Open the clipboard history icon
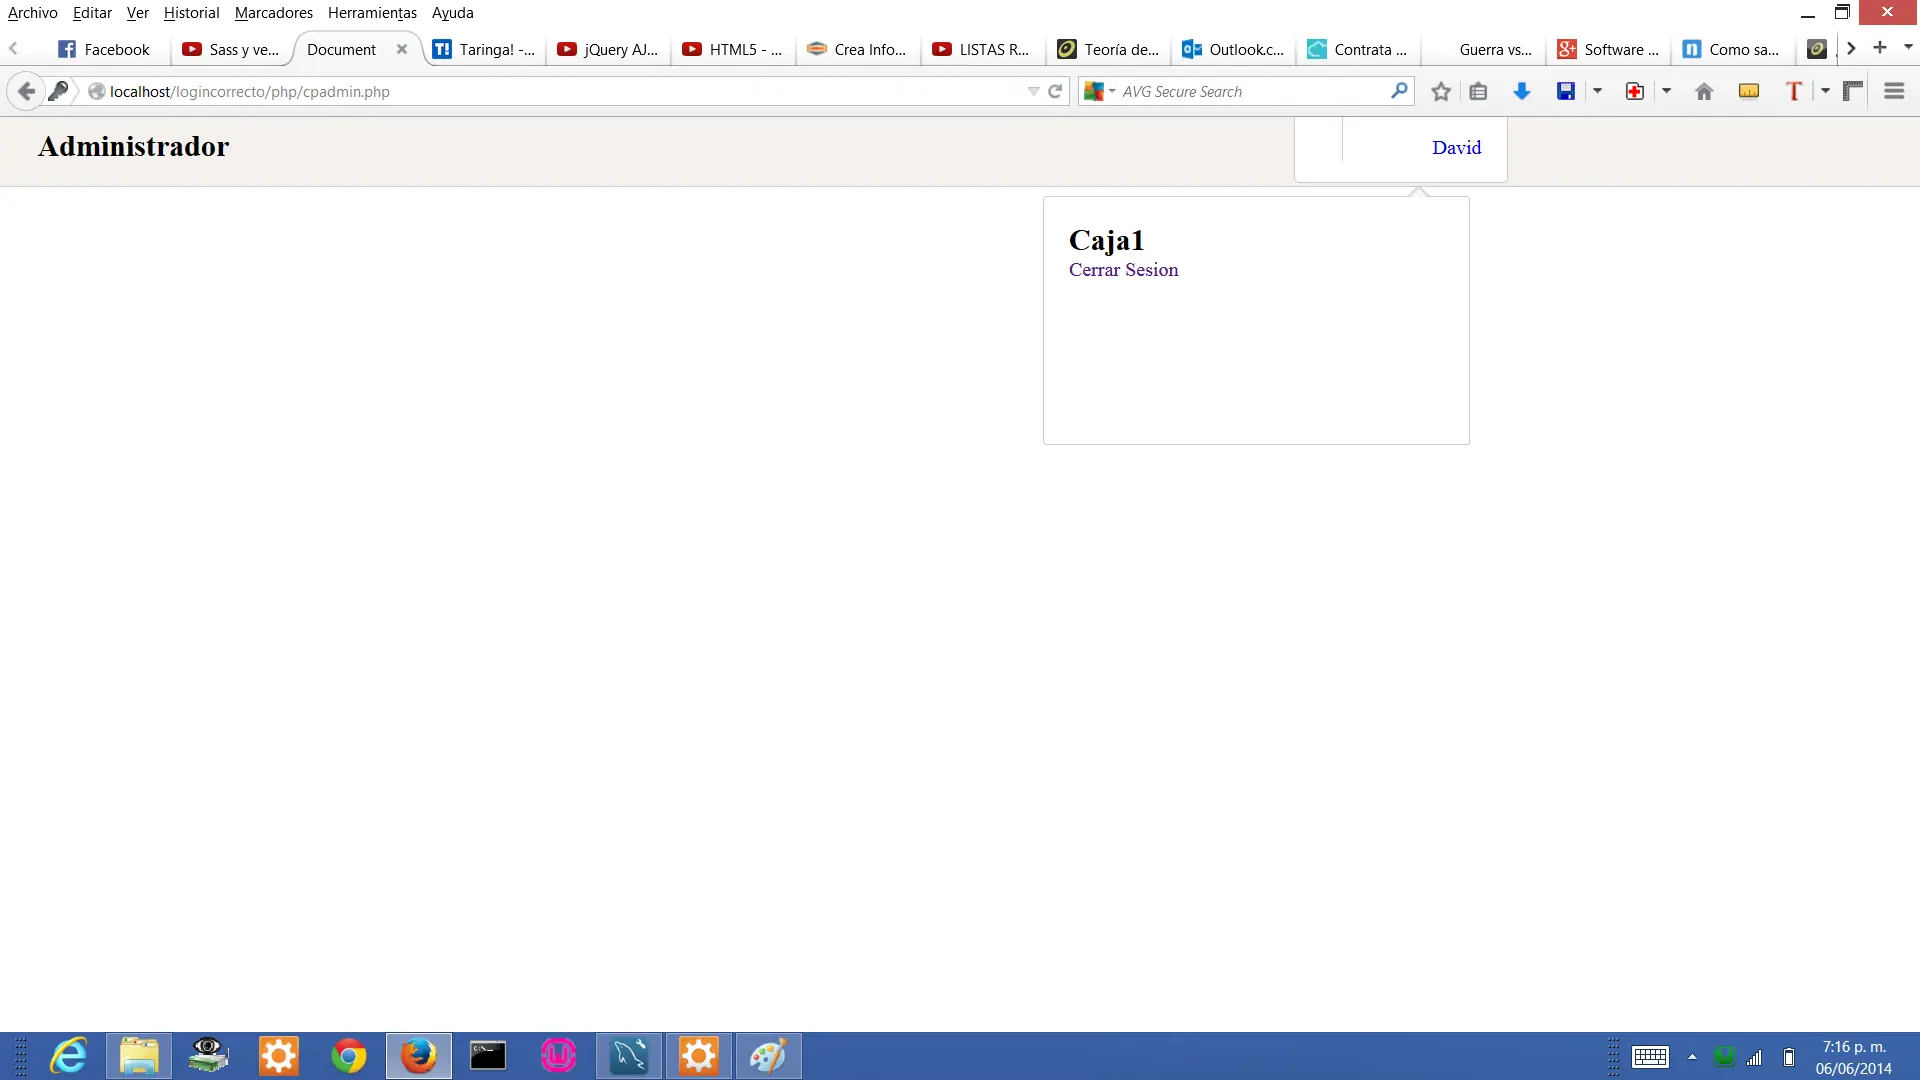The height and width of the screenshot is (1080, 1920). click(x=1479, y=91)
